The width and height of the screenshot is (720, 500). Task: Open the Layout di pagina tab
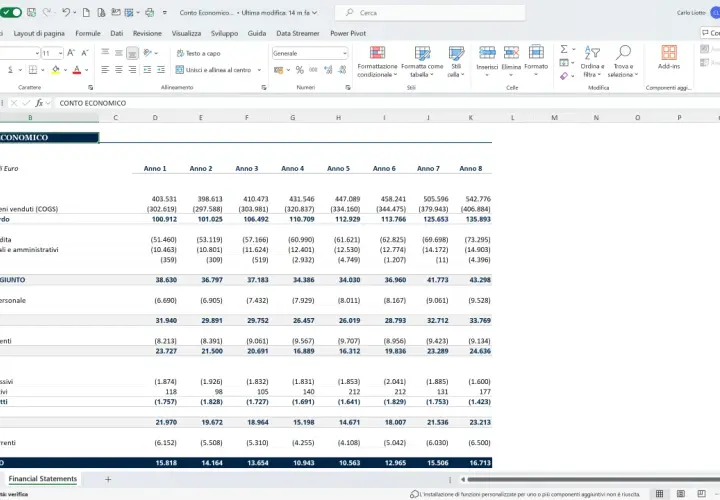pyautogui.click(x=39, y=33)
